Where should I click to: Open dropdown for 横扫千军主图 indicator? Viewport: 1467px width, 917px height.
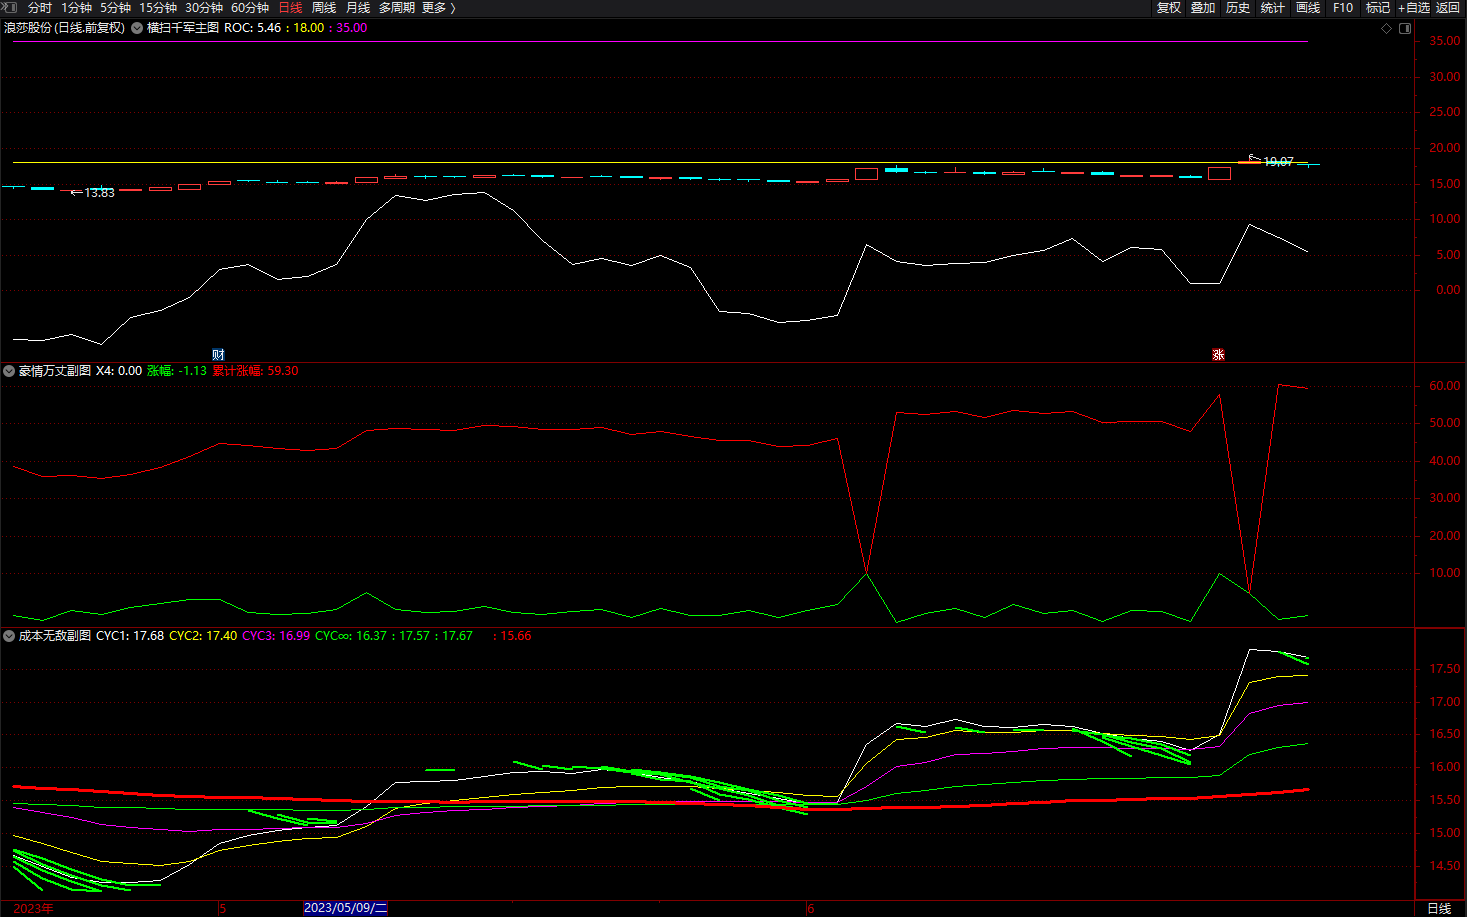tap(137, 28)
